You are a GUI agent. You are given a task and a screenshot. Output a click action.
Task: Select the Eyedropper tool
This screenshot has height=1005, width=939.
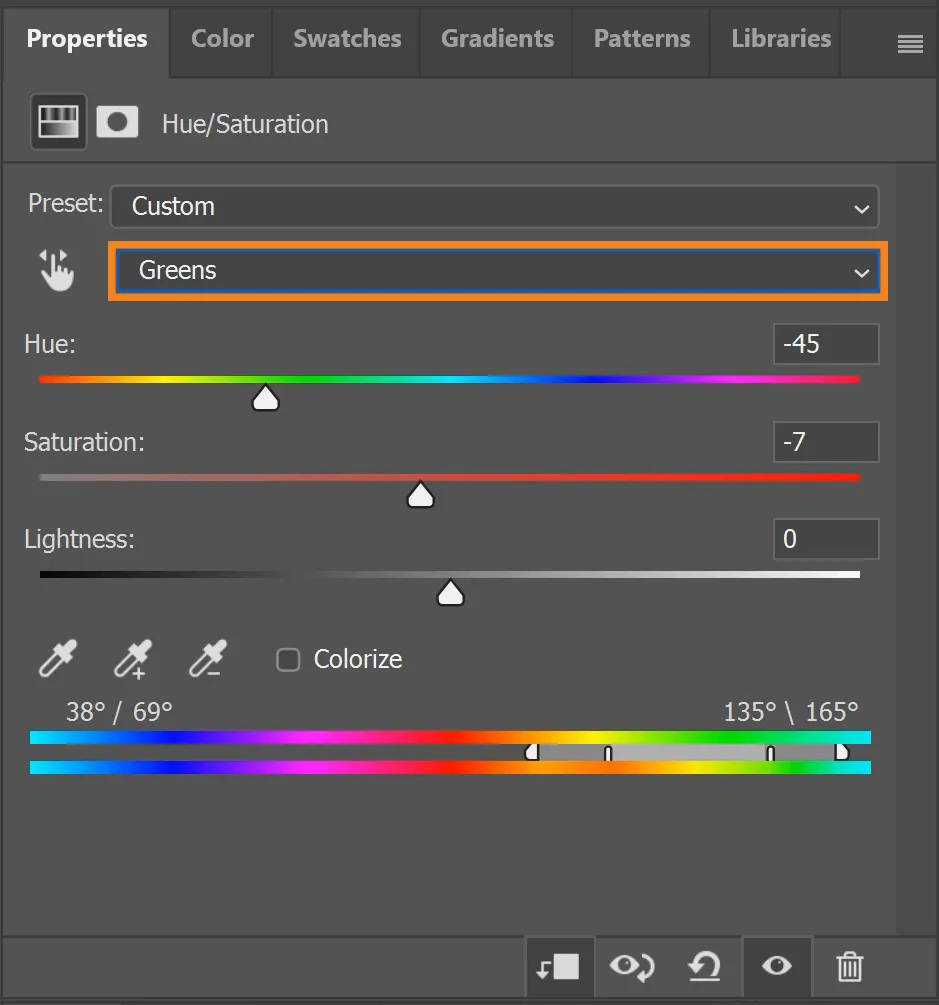coord(58,660)
